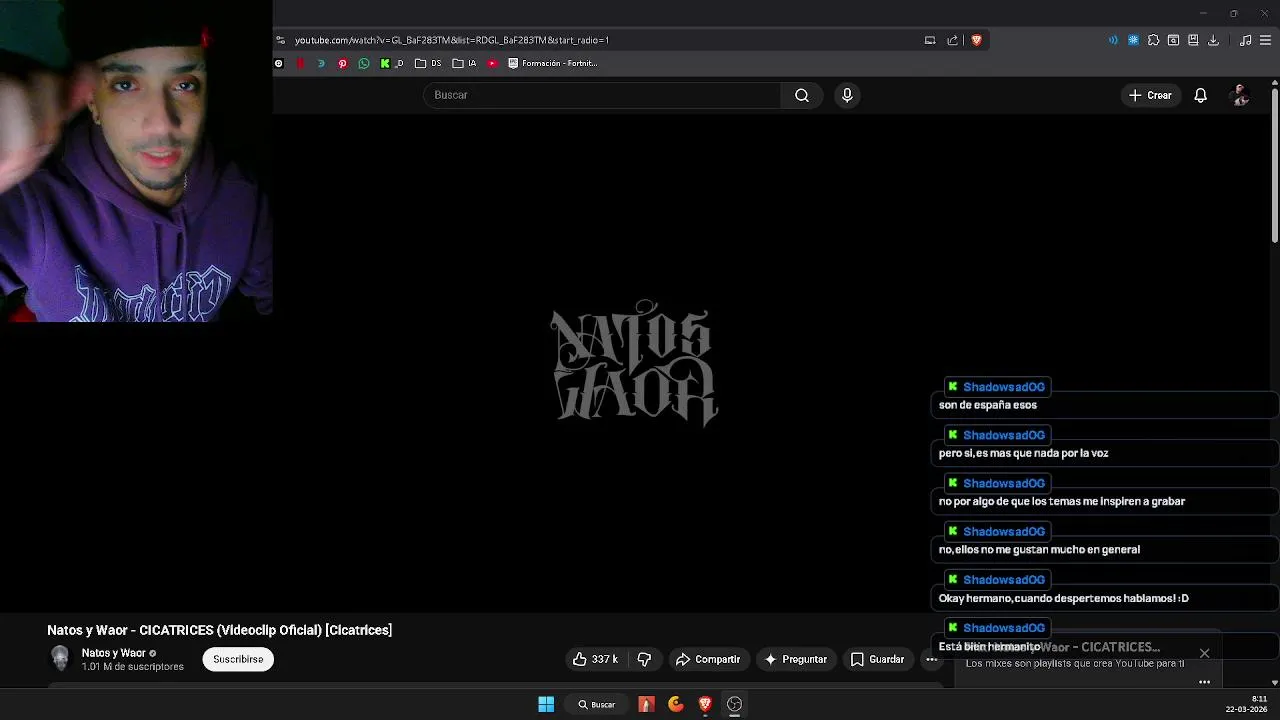The width and height of the screenshot is (1280, 720).
Task: Open the bookmarks panel icon in toolbar
Action: click(x=1193, y=40)
